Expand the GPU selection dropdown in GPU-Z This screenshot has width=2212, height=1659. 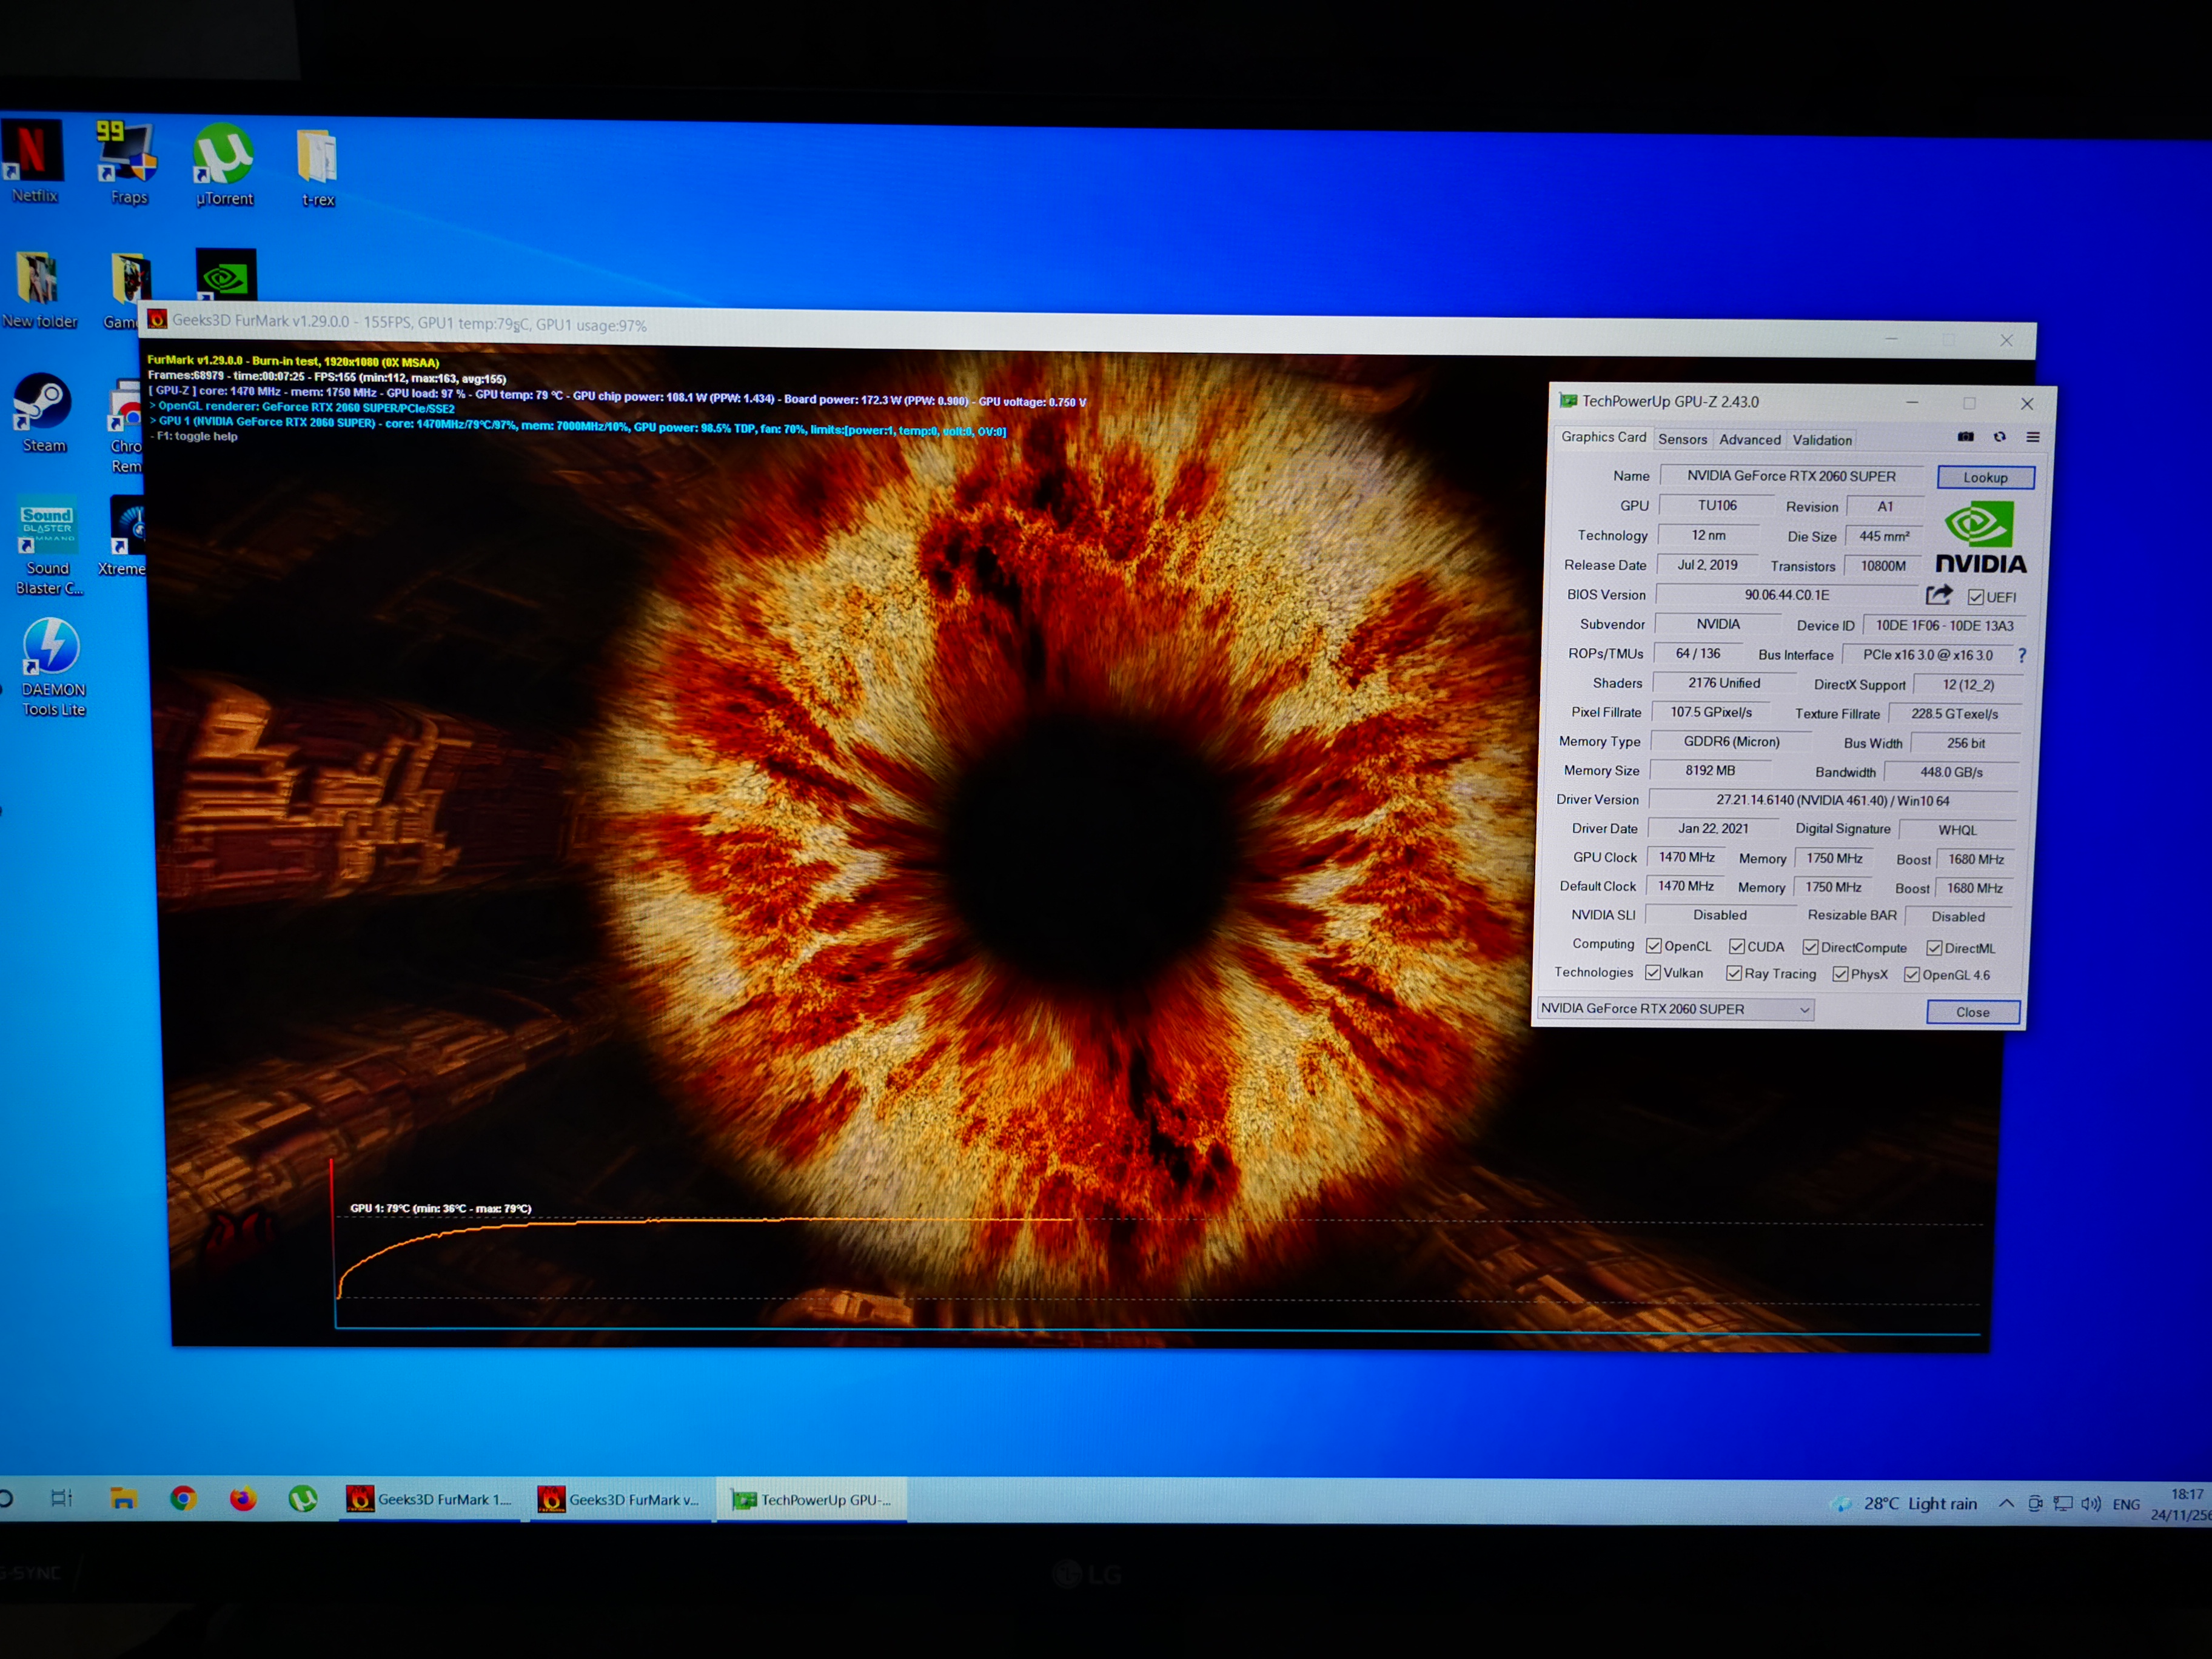pos(1804,1009)
